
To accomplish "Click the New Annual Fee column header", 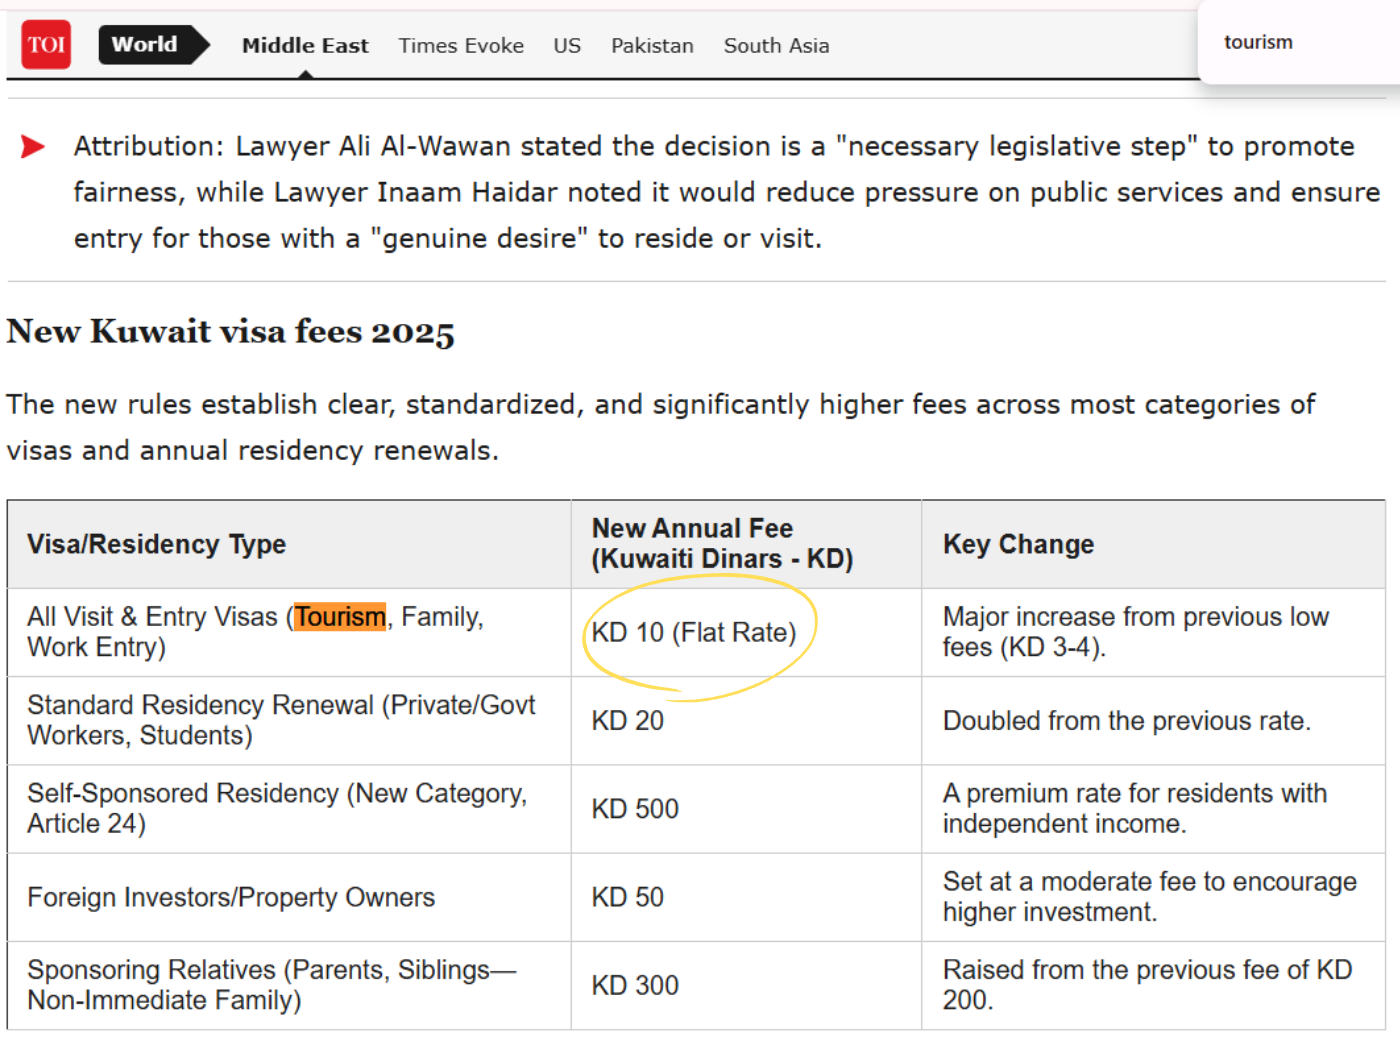I will pyautogui.click(x=723, y=544).
